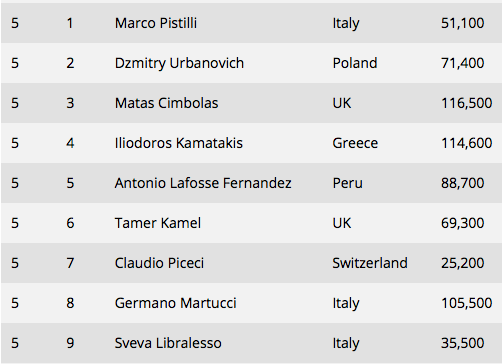This screenshot has width=503, height=364.
Task: Click Antonio Lafosse Fernandez name
Action: point(203,183)
